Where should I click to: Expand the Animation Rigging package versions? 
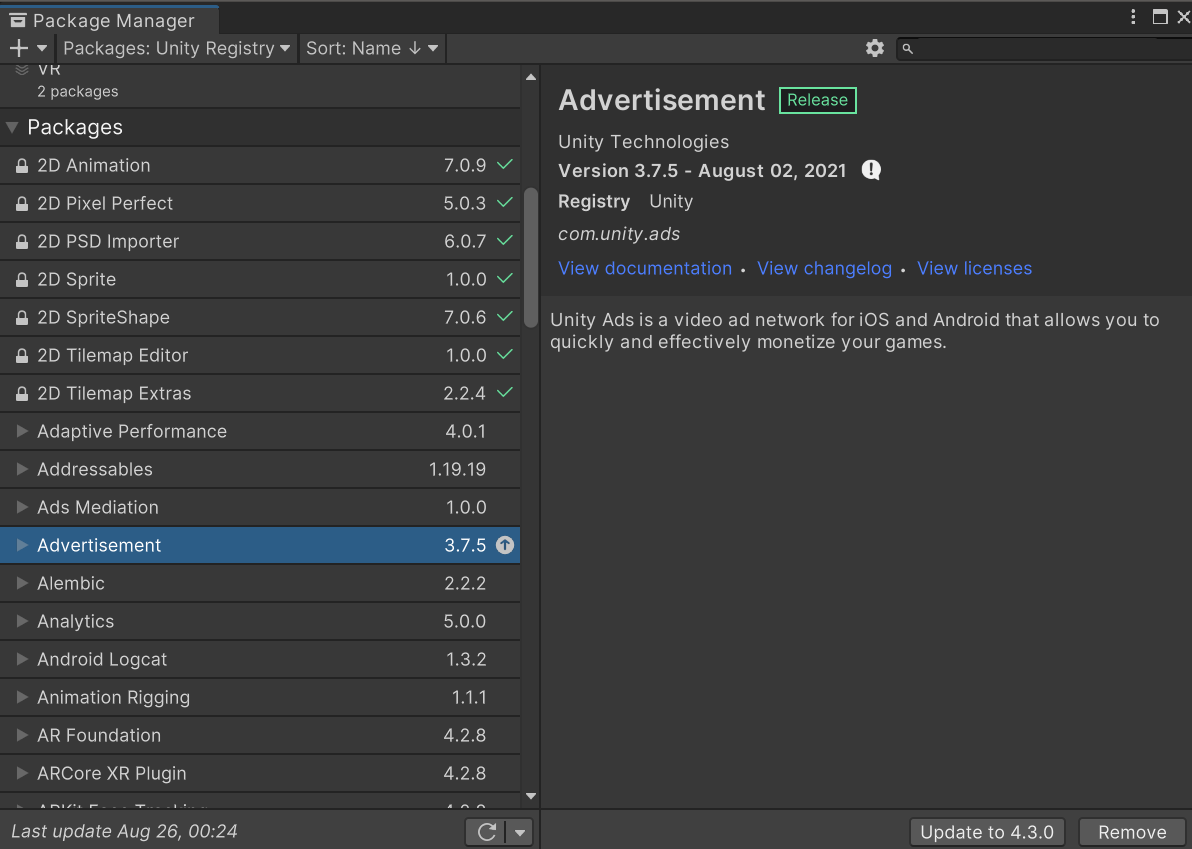coord(22,697)
